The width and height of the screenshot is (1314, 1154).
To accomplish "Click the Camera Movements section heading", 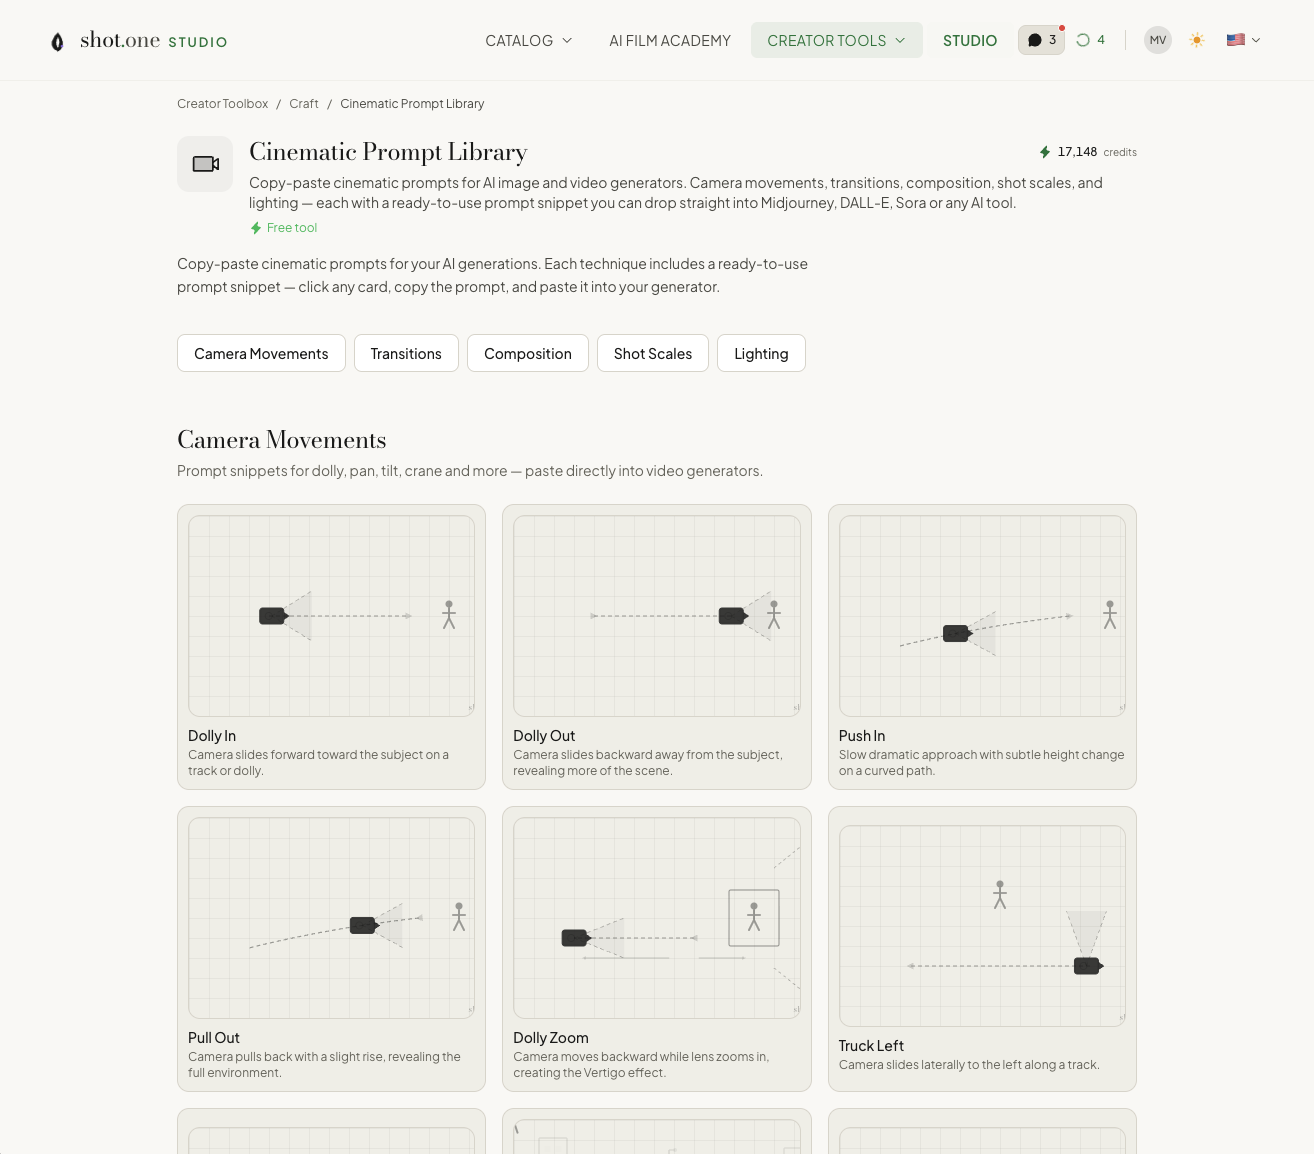I will click(282, 440).
